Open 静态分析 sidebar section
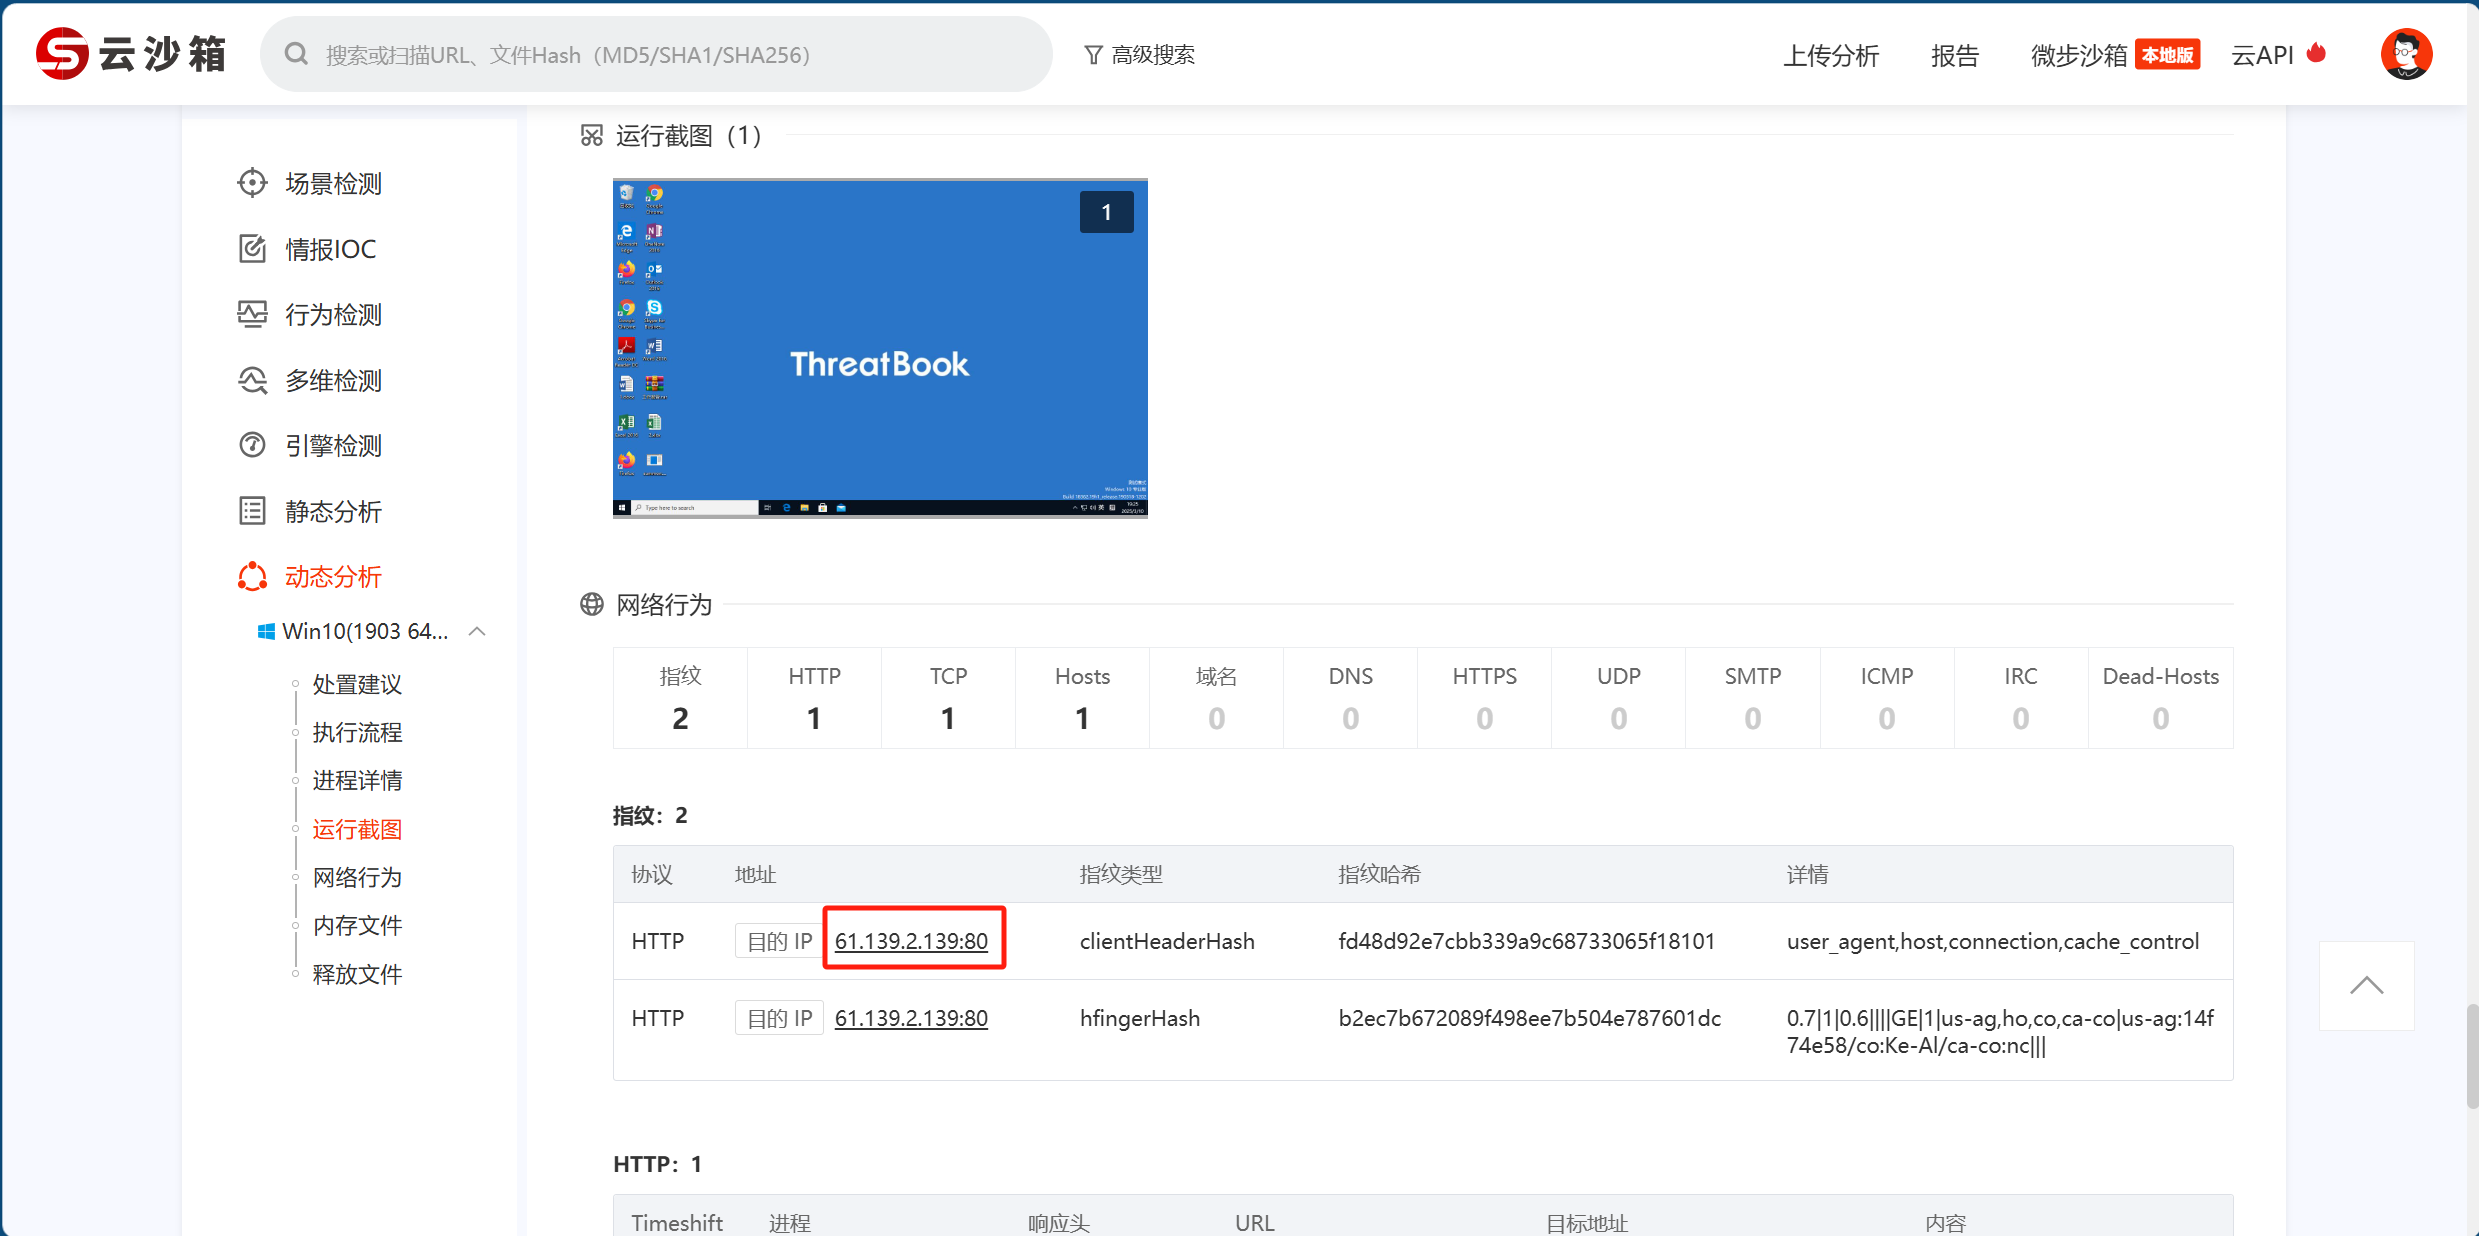The height and width of the screenshot is (1236, 2479). pyautogui.click(x=332, y=512)
